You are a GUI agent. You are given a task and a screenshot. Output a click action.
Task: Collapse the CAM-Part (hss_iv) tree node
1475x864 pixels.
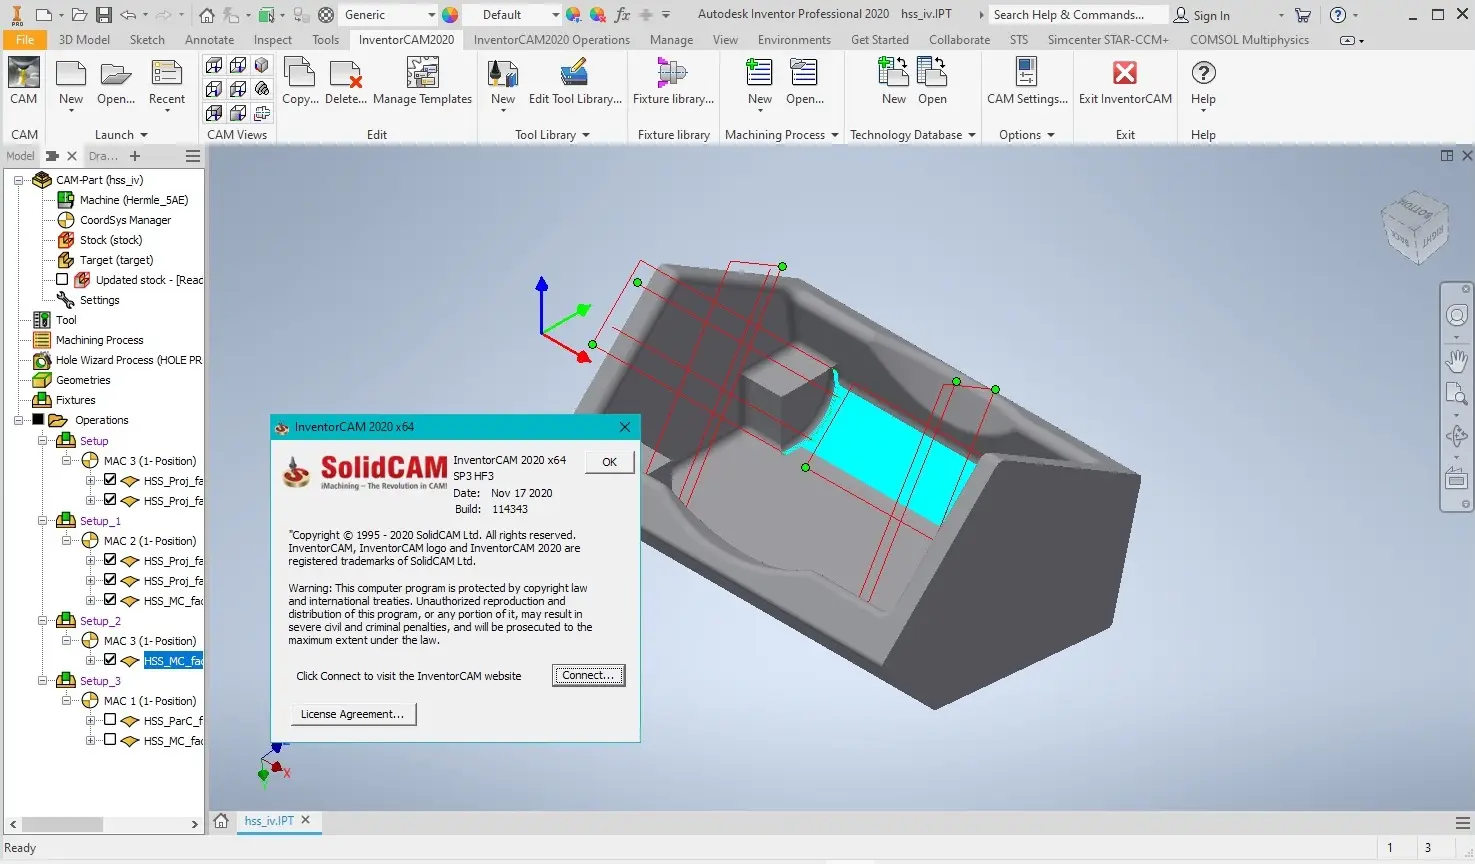tap(18, 180)
